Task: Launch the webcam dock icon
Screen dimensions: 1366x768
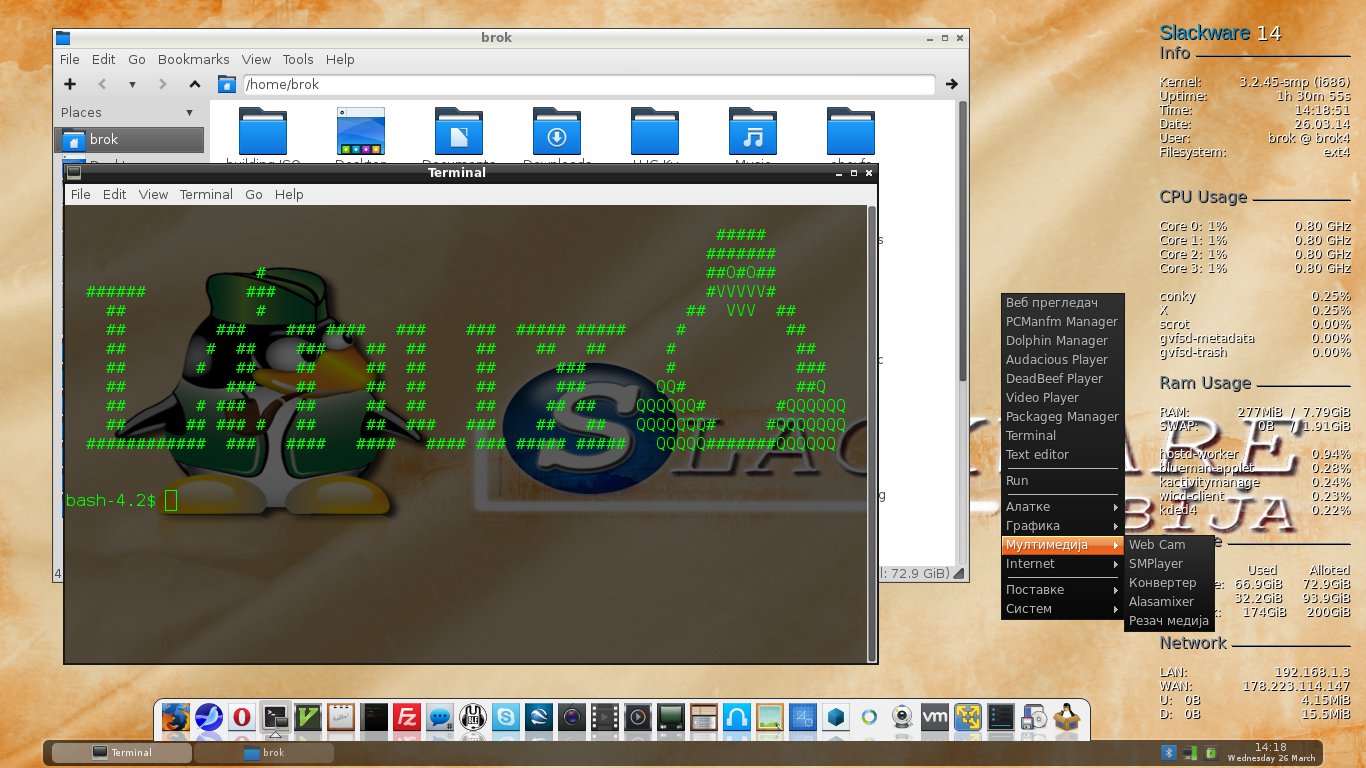Action: (902, 717)
